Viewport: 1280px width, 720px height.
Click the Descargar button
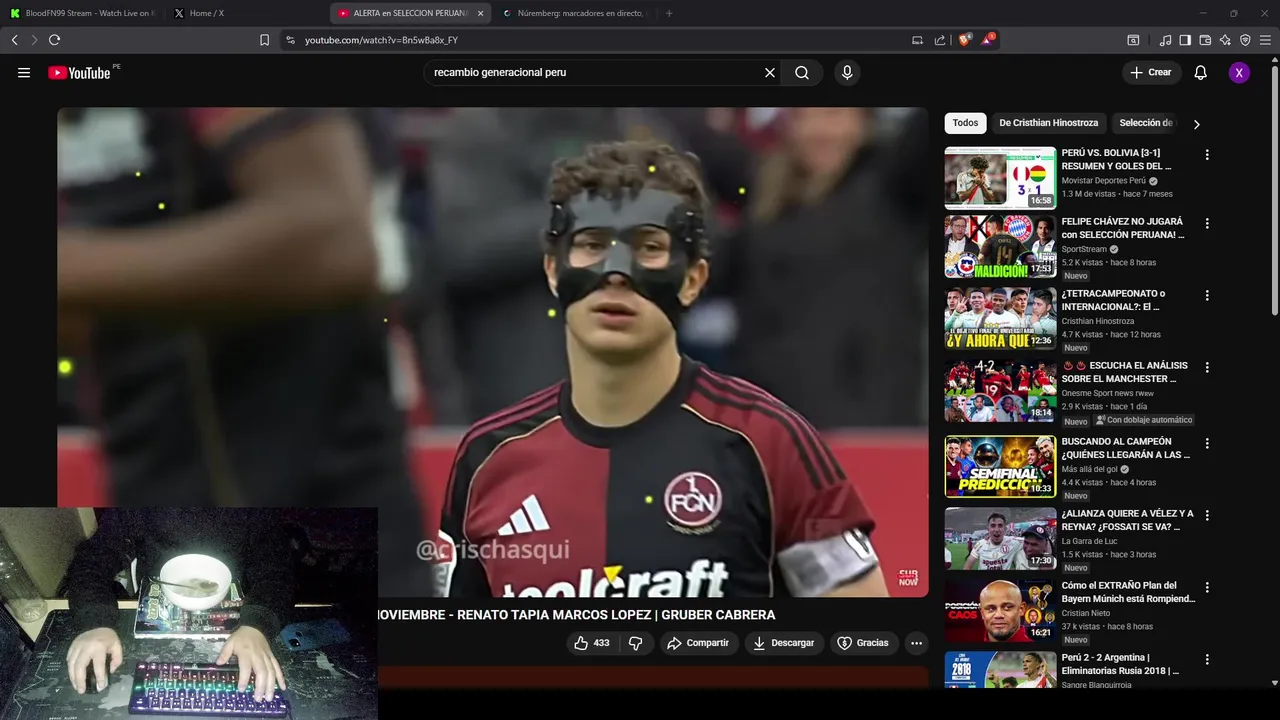point(784,643)
